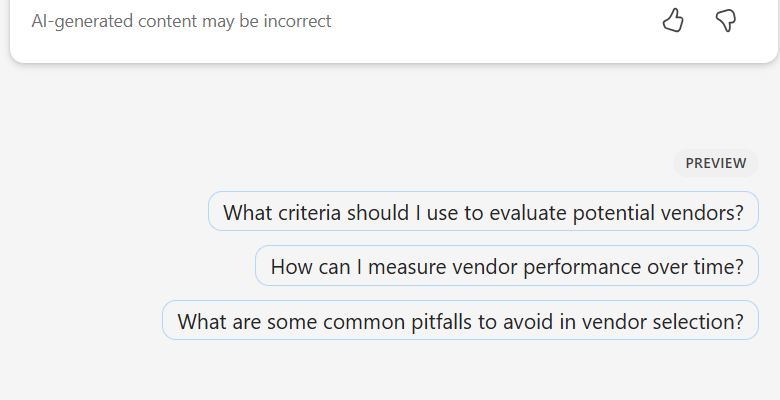This screenshot has height=400, width=780.
Task: Give positive feedback on the answer
Action: tap(673, 20)
